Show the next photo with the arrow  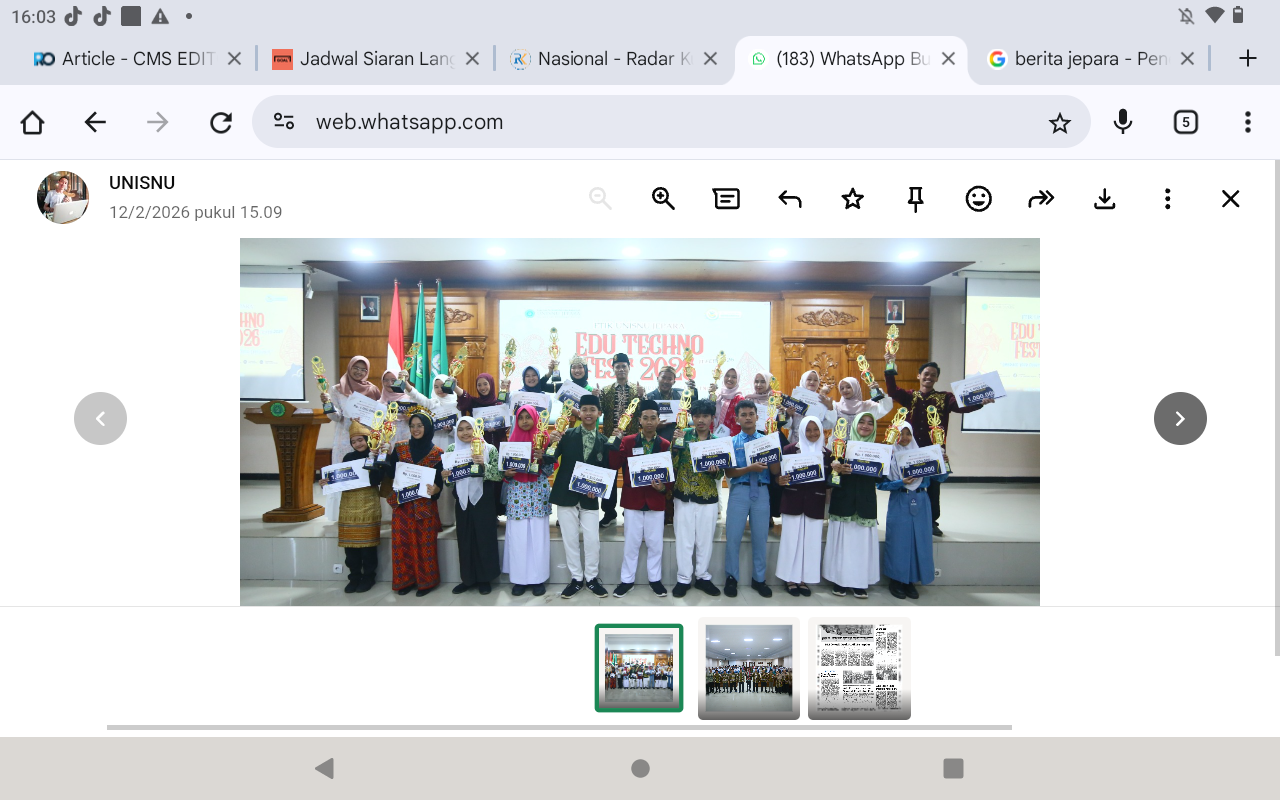tap(1180, 418)
